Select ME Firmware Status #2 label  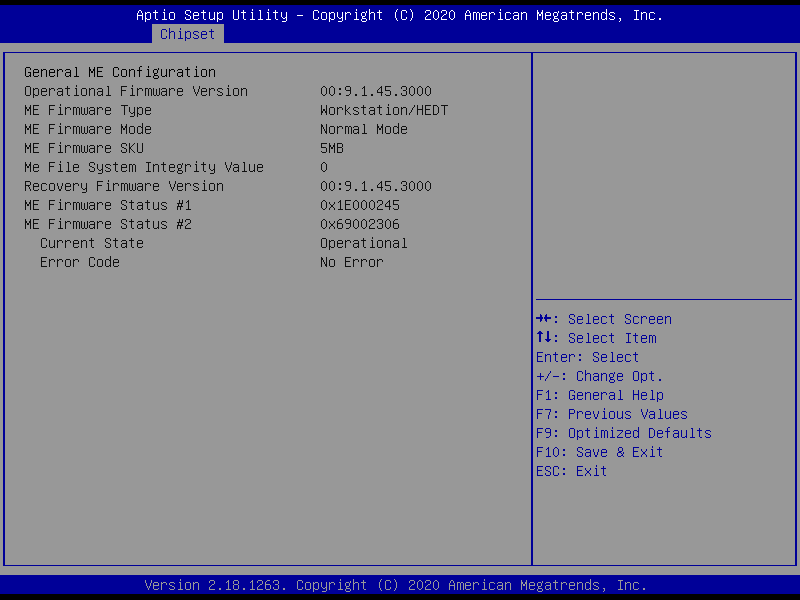click(108, 224)
